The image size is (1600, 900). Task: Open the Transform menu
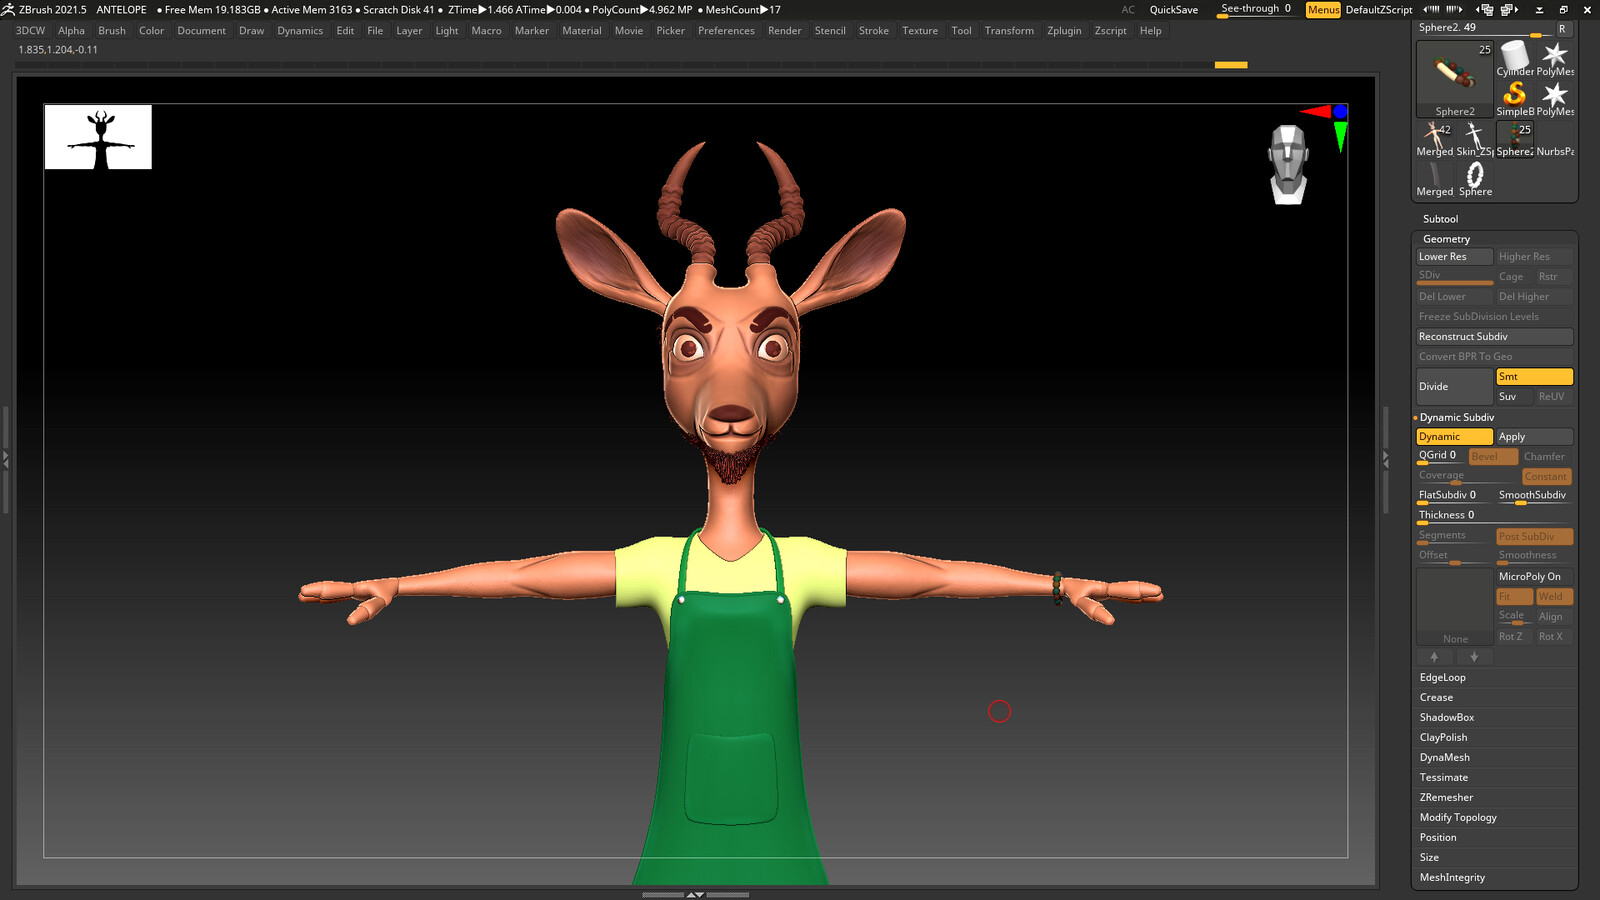pyautogui.click(x=1009, y=31)
